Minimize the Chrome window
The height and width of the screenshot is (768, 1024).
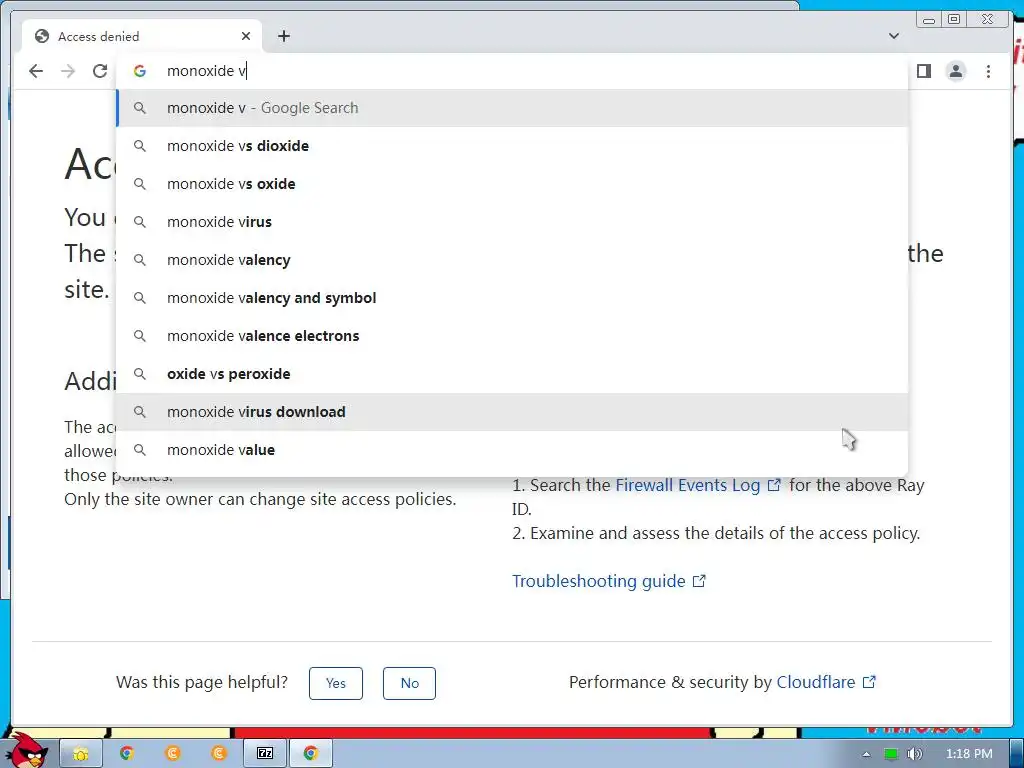[x=929, y=20]
